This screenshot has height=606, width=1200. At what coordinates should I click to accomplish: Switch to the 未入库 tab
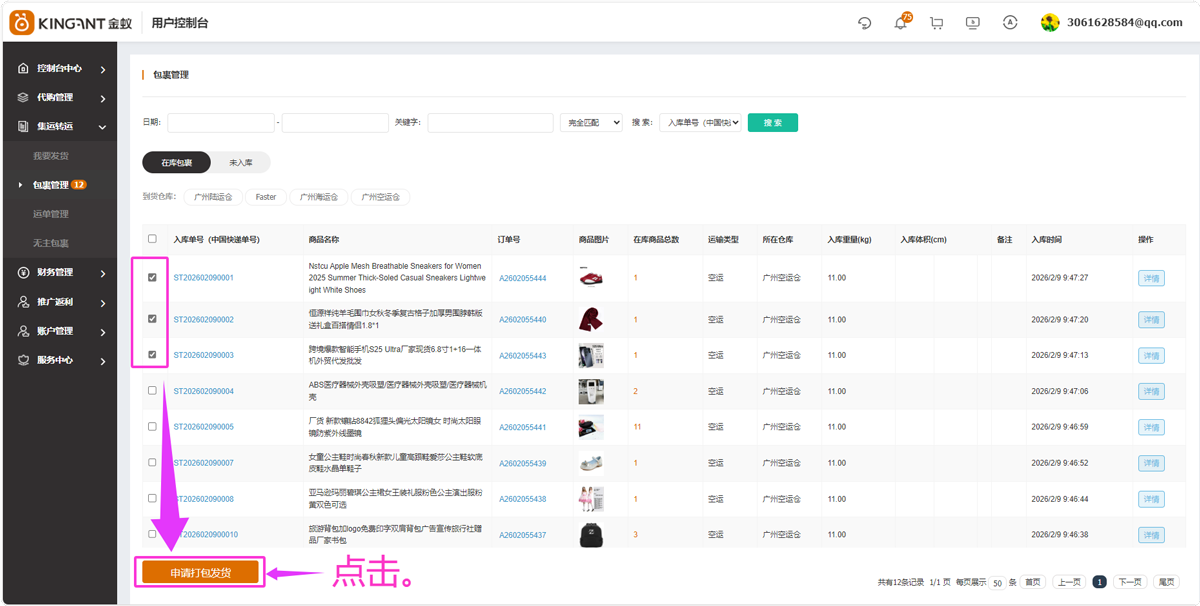(239, 162)
